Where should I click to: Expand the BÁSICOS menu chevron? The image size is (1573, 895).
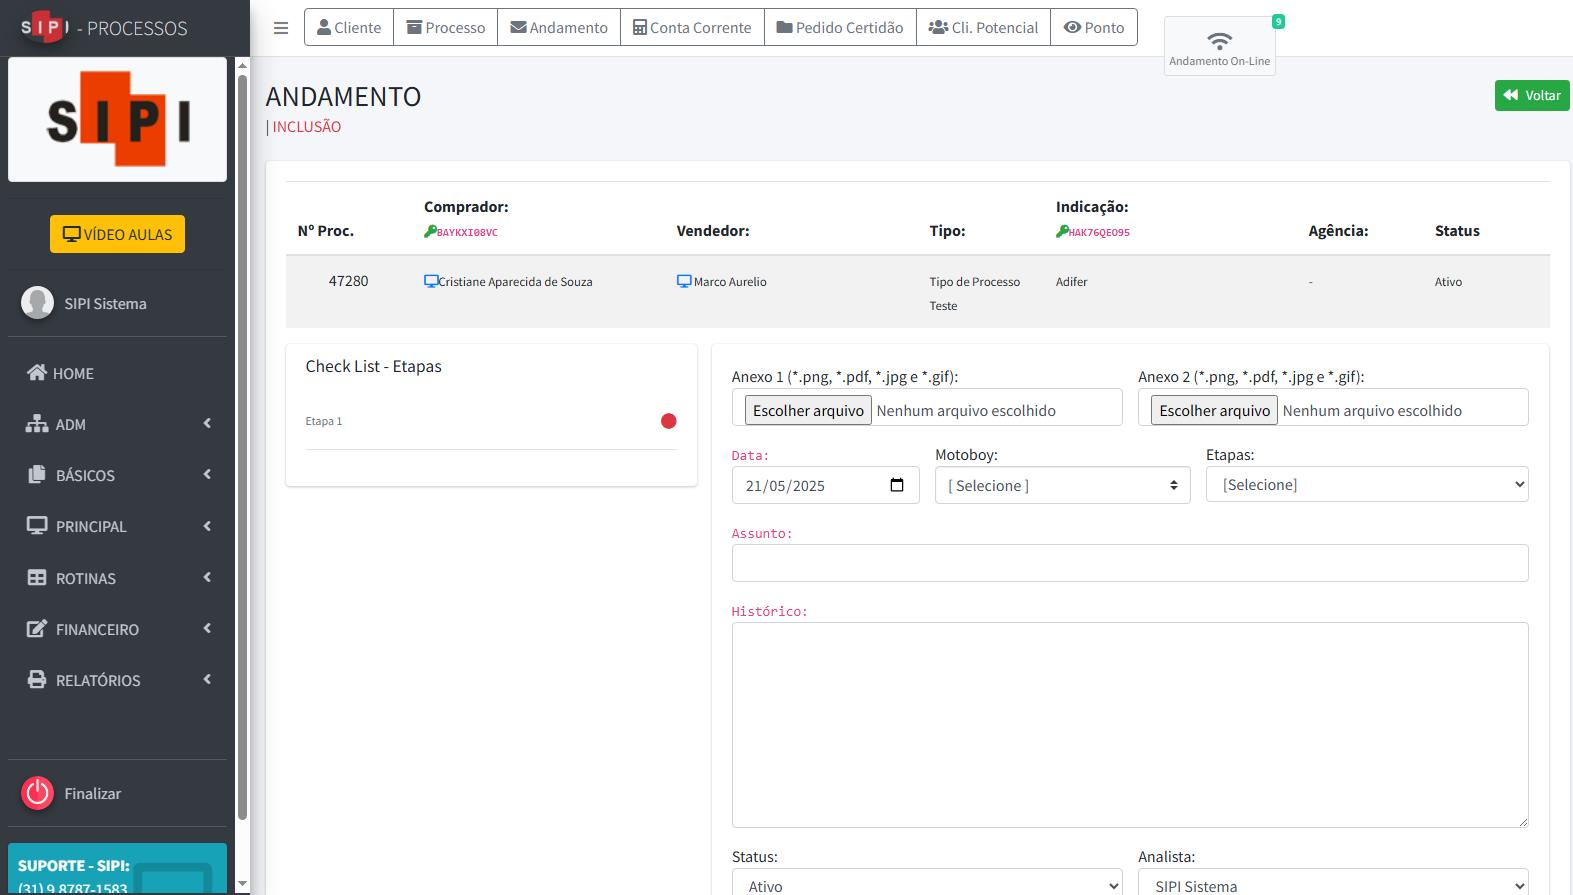point(207,474)
